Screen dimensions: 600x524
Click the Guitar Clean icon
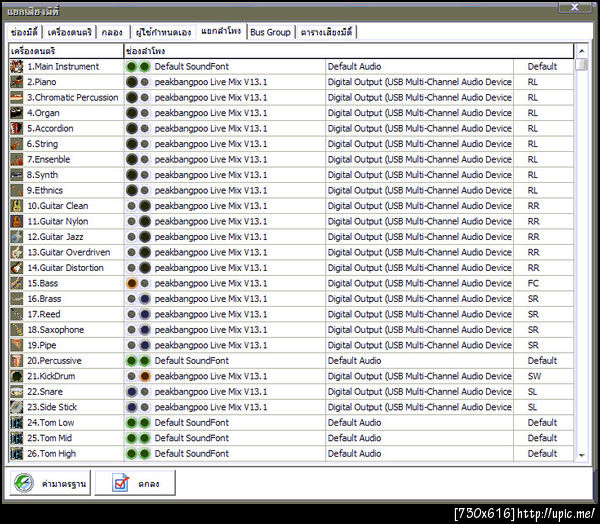(16, 206)
